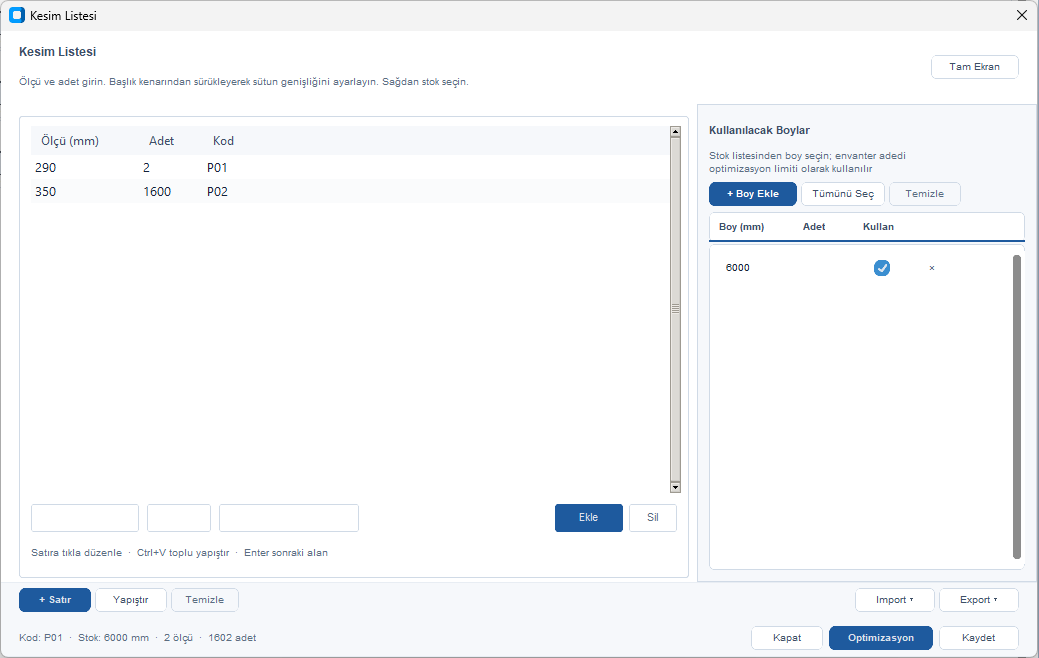Click the quantity cell 2 in the 290 row
The image size is (1039, 658).
point(146,168)
